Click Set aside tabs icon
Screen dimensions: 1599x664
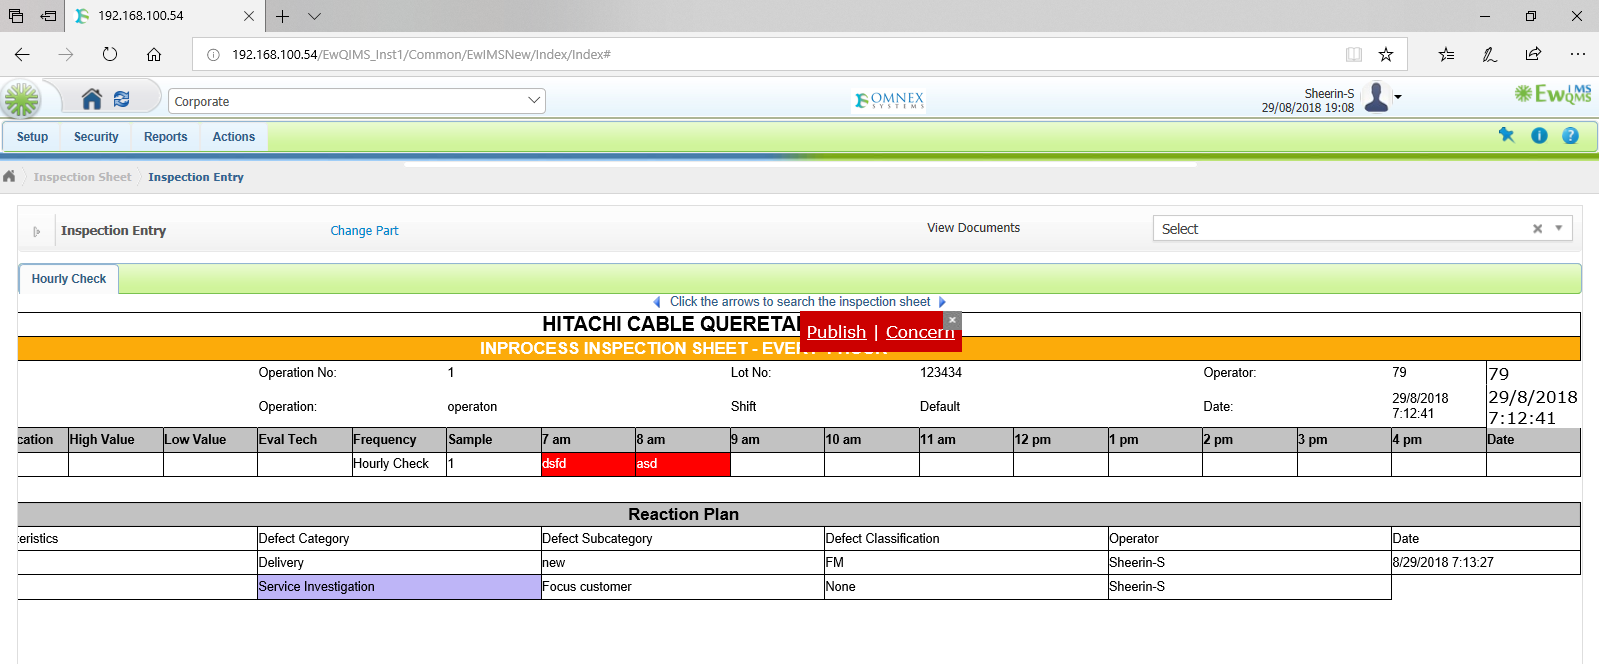48,16
